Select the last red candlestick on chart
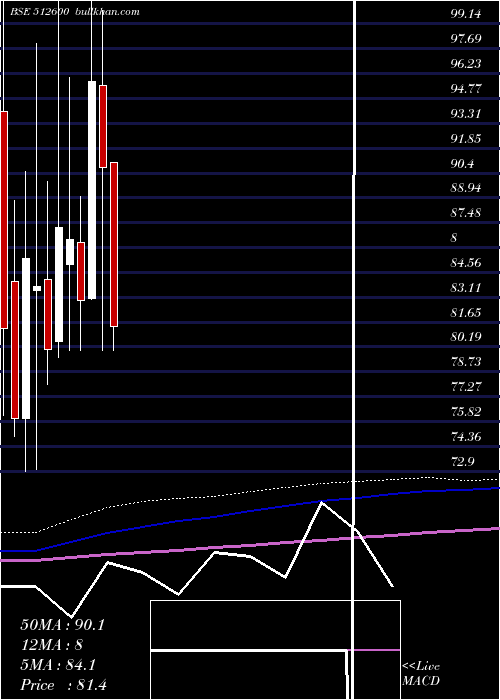Image resolution: width=500 pixels, height=700 pixels. [x=114, y=245]
